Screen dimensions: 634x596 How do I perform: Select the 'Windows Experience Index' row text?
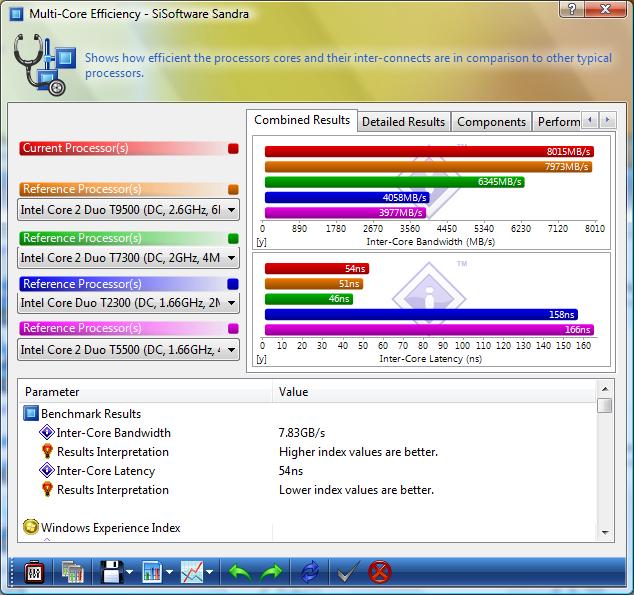pyautogui.click(x=111, y=528)
